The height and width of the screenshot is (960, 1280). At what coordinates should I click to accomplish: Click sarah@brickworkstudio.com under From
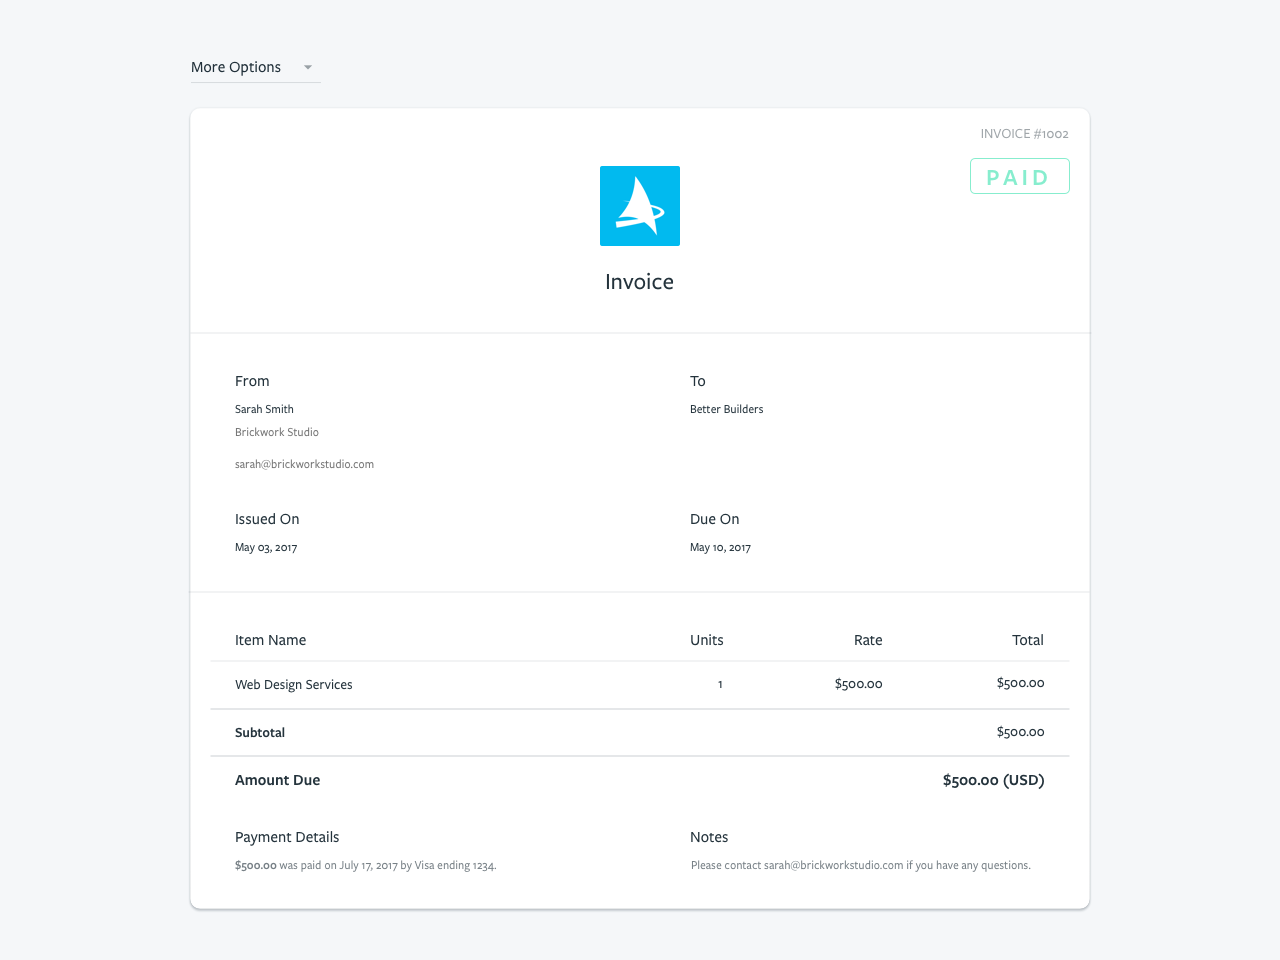pos(304,464)
